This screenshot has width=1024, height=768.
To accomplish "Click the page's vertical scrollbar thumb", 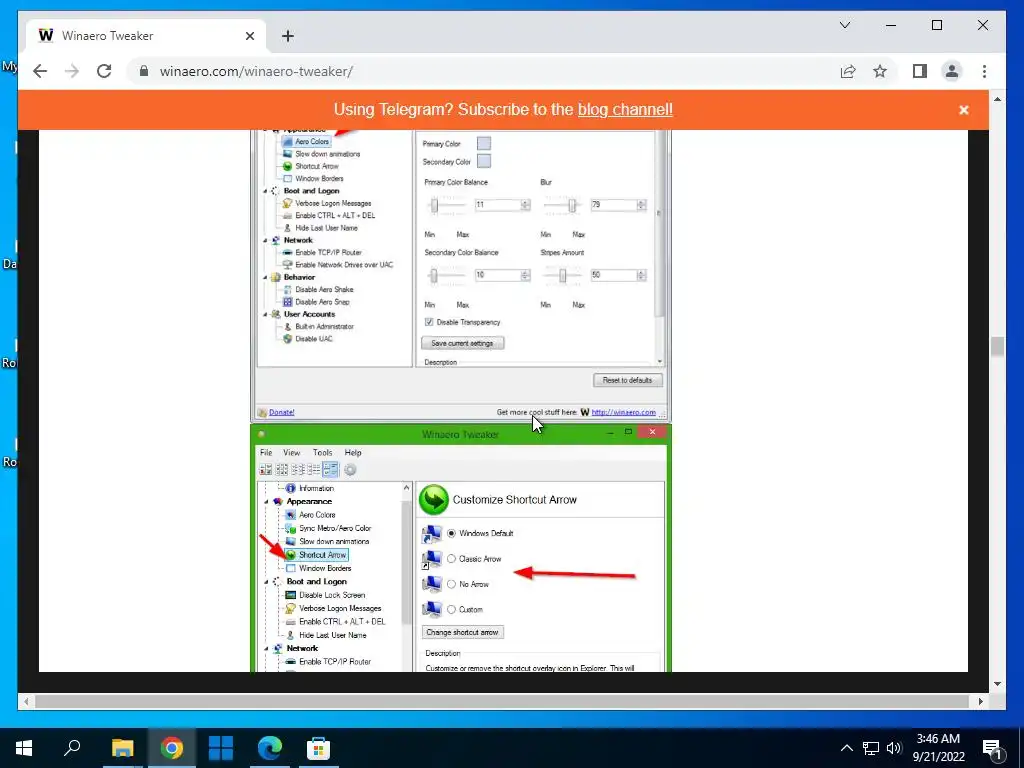I will pyautogui.click(x=997, y=347).
